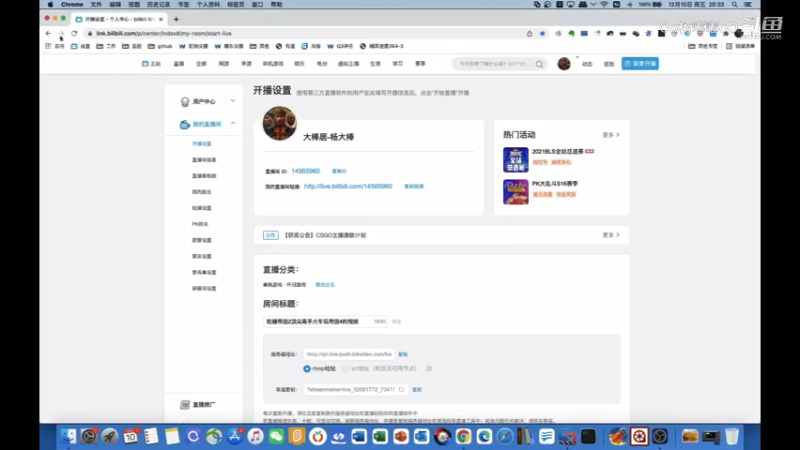Open WeChat from the Dock
Viewport: 800px width, 450px height.
(276, 436)
